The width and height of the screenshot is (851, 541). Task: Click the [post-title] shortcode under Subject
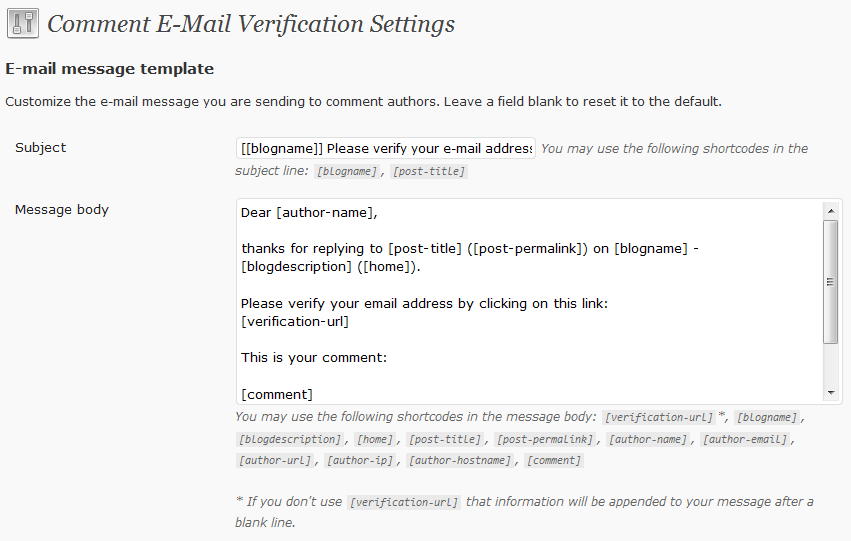coord(429,171)
